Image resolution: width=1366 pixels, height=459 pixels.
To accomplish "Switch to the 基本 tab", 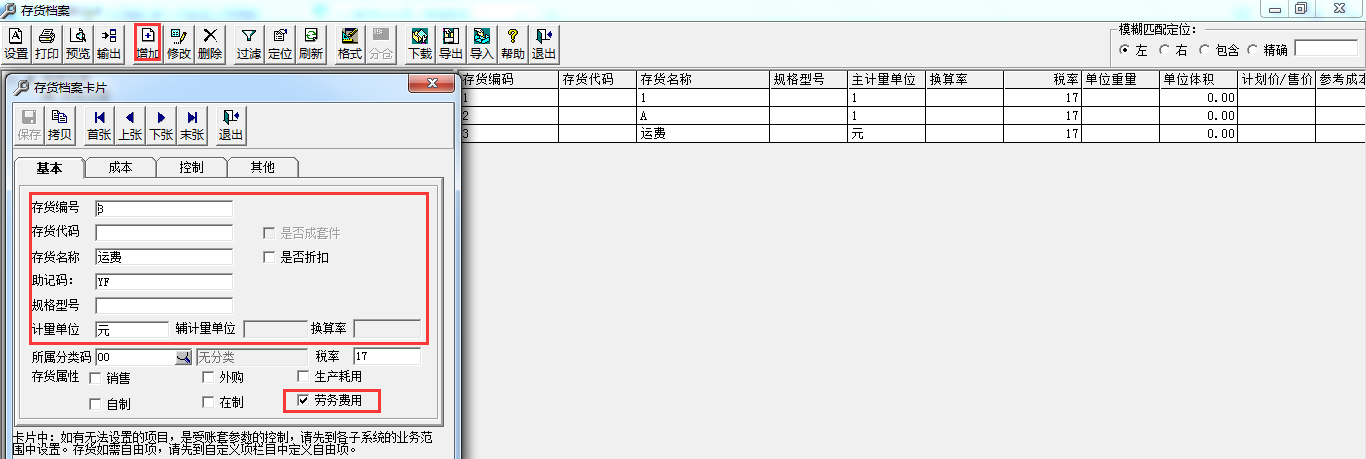I will (48, 167).
